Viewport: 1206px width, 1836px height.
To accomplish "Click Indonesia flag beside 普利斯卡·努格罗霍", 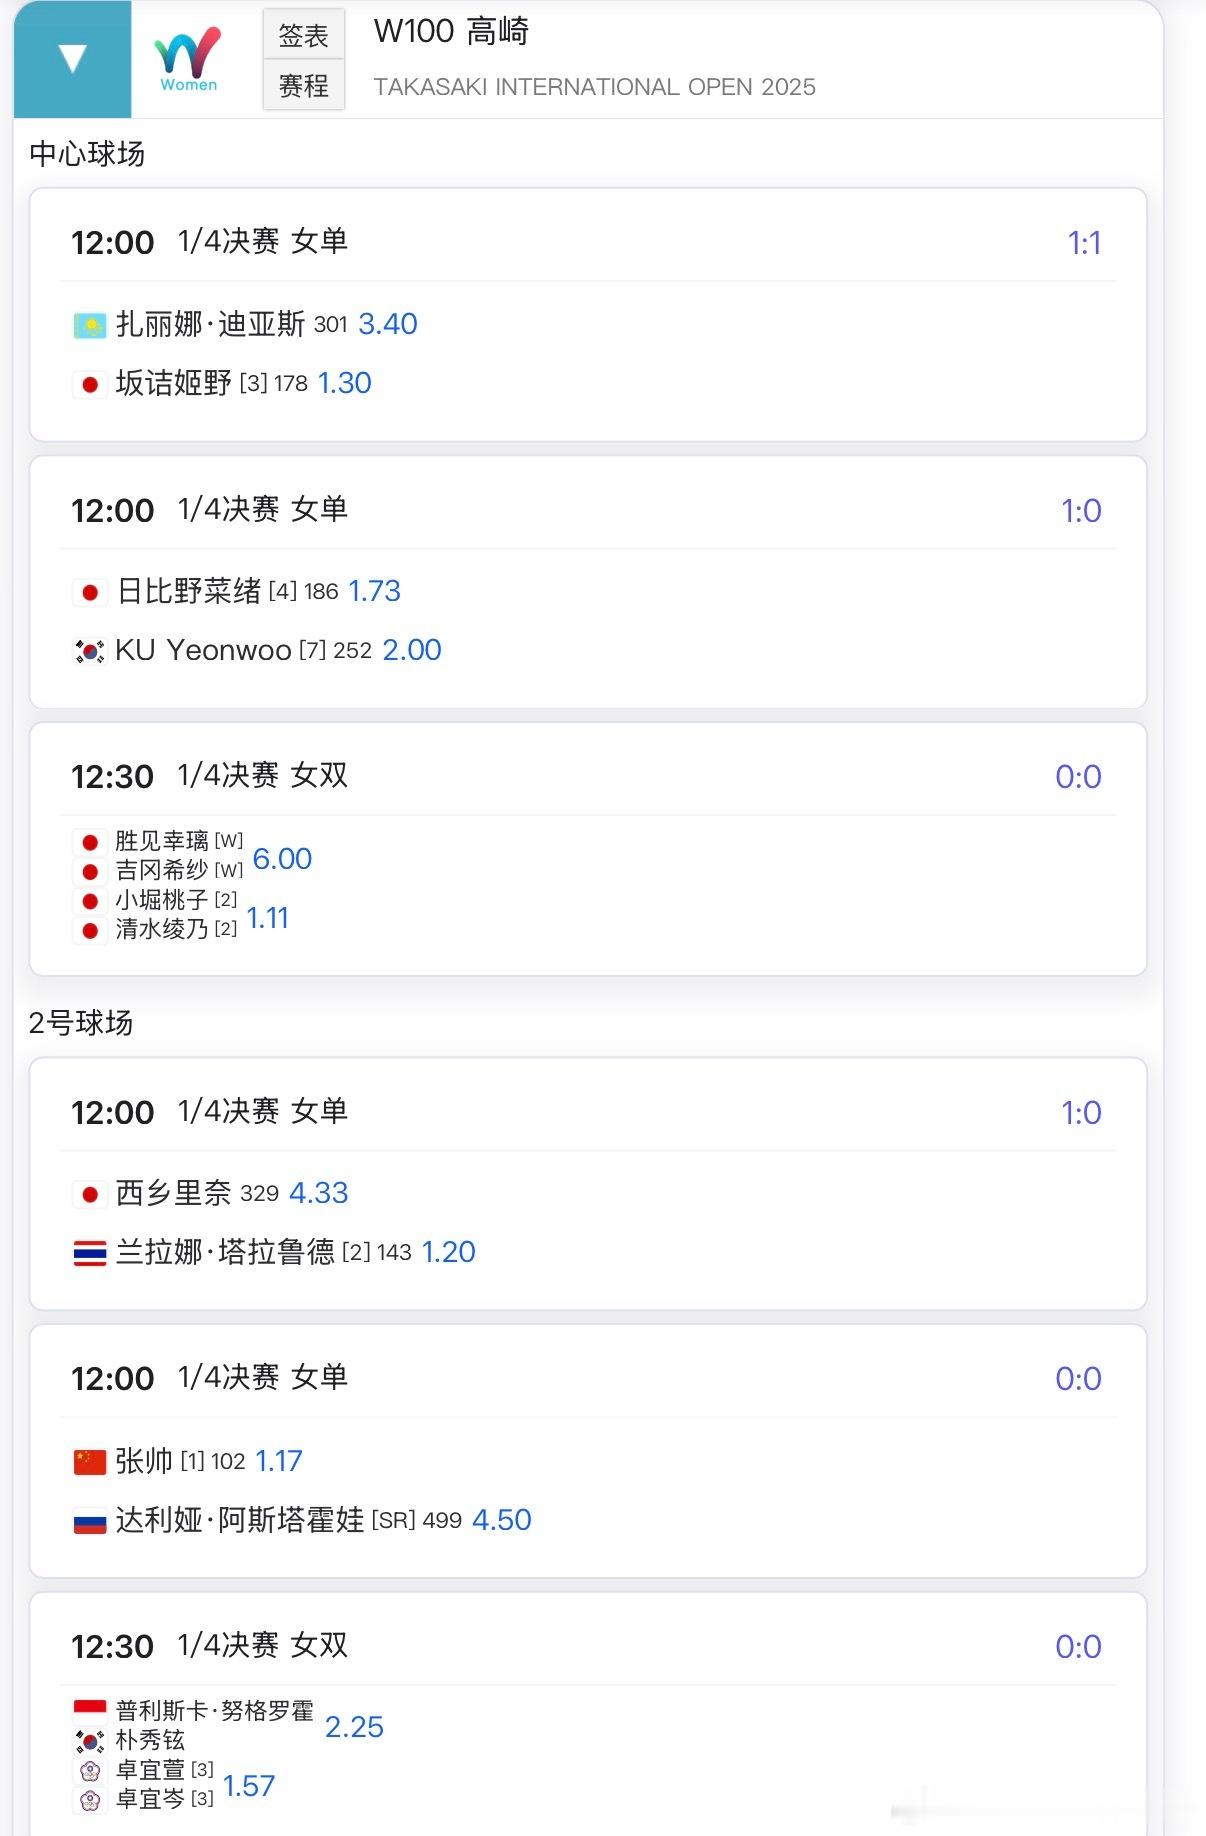I will point(90,1710).
